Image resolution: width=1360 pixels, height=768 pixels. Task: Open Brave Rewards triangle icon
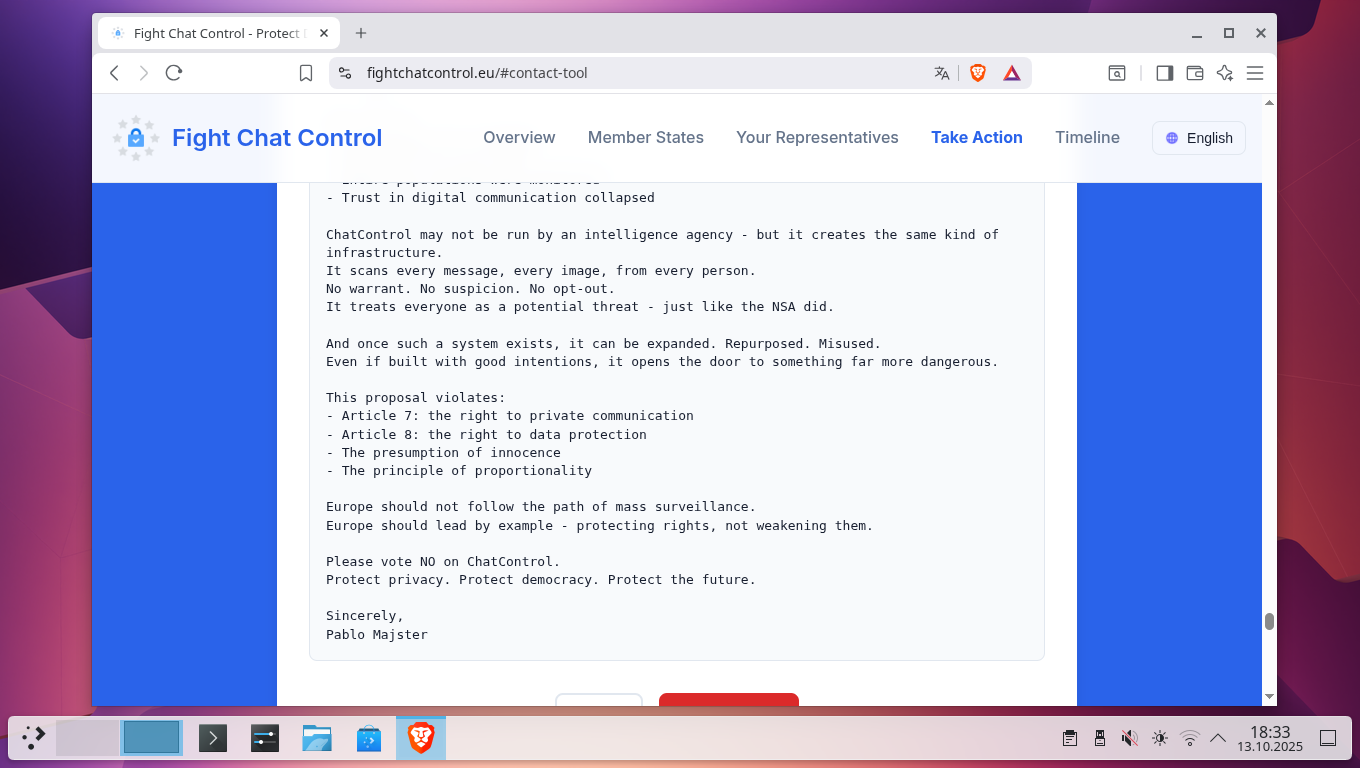[1012, 73]
